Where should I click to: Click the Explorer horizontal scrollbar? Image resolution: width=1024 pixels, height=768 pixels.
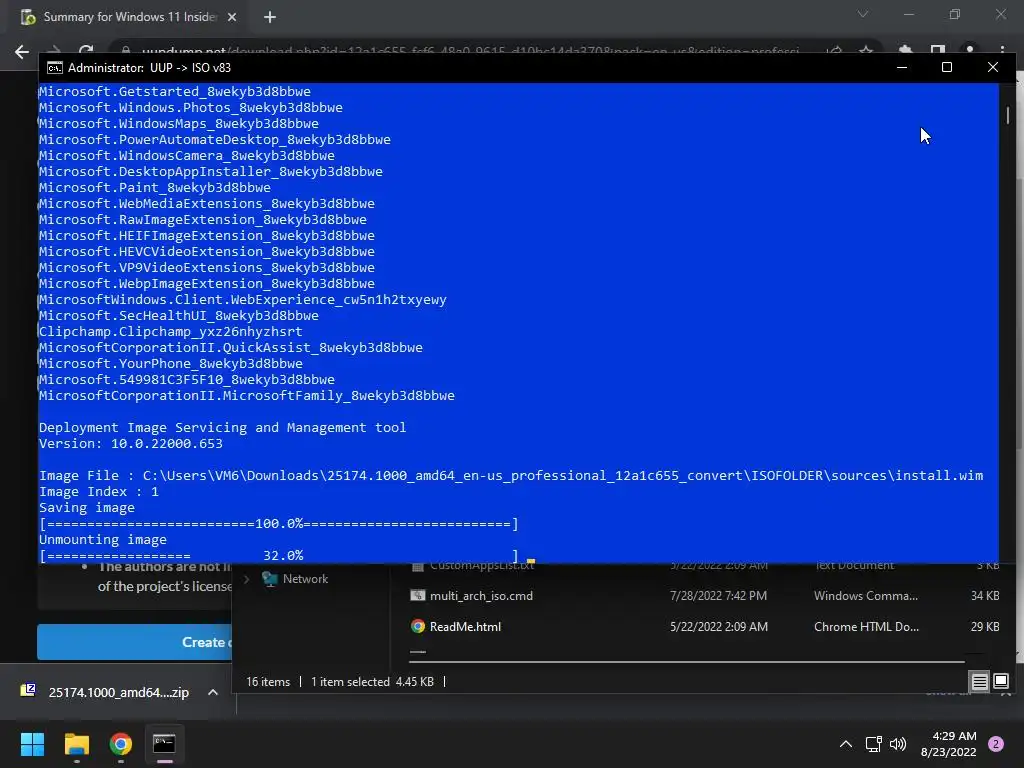pos(686,662)
